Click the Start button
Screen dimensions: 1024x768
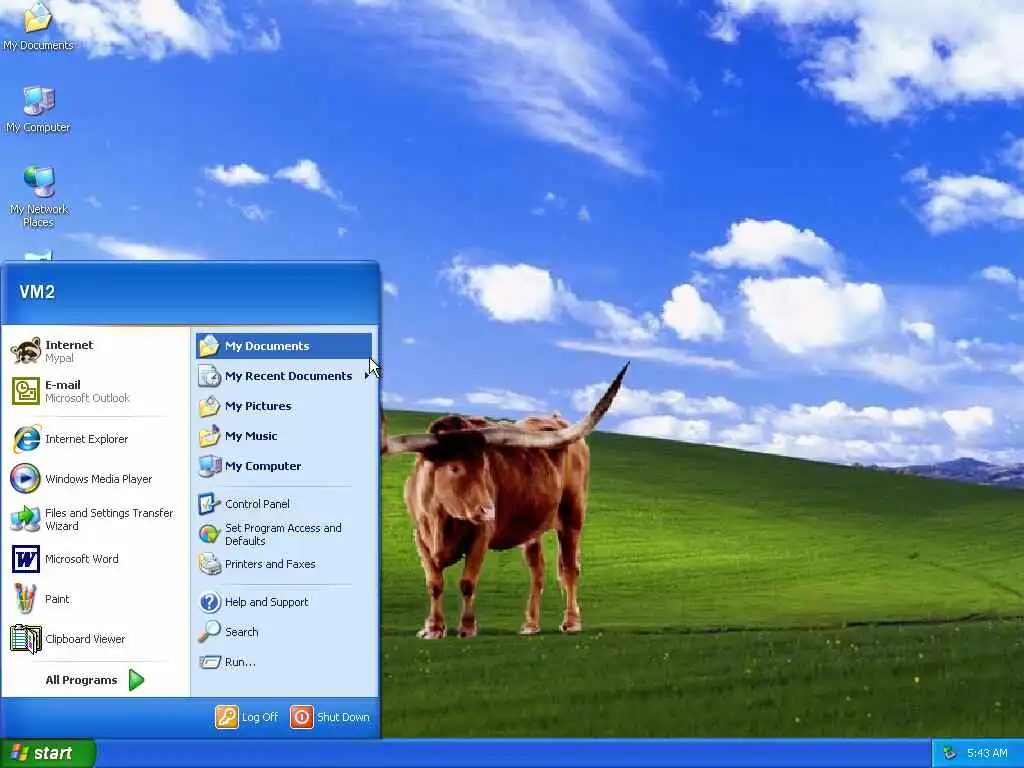coord(48,754)
